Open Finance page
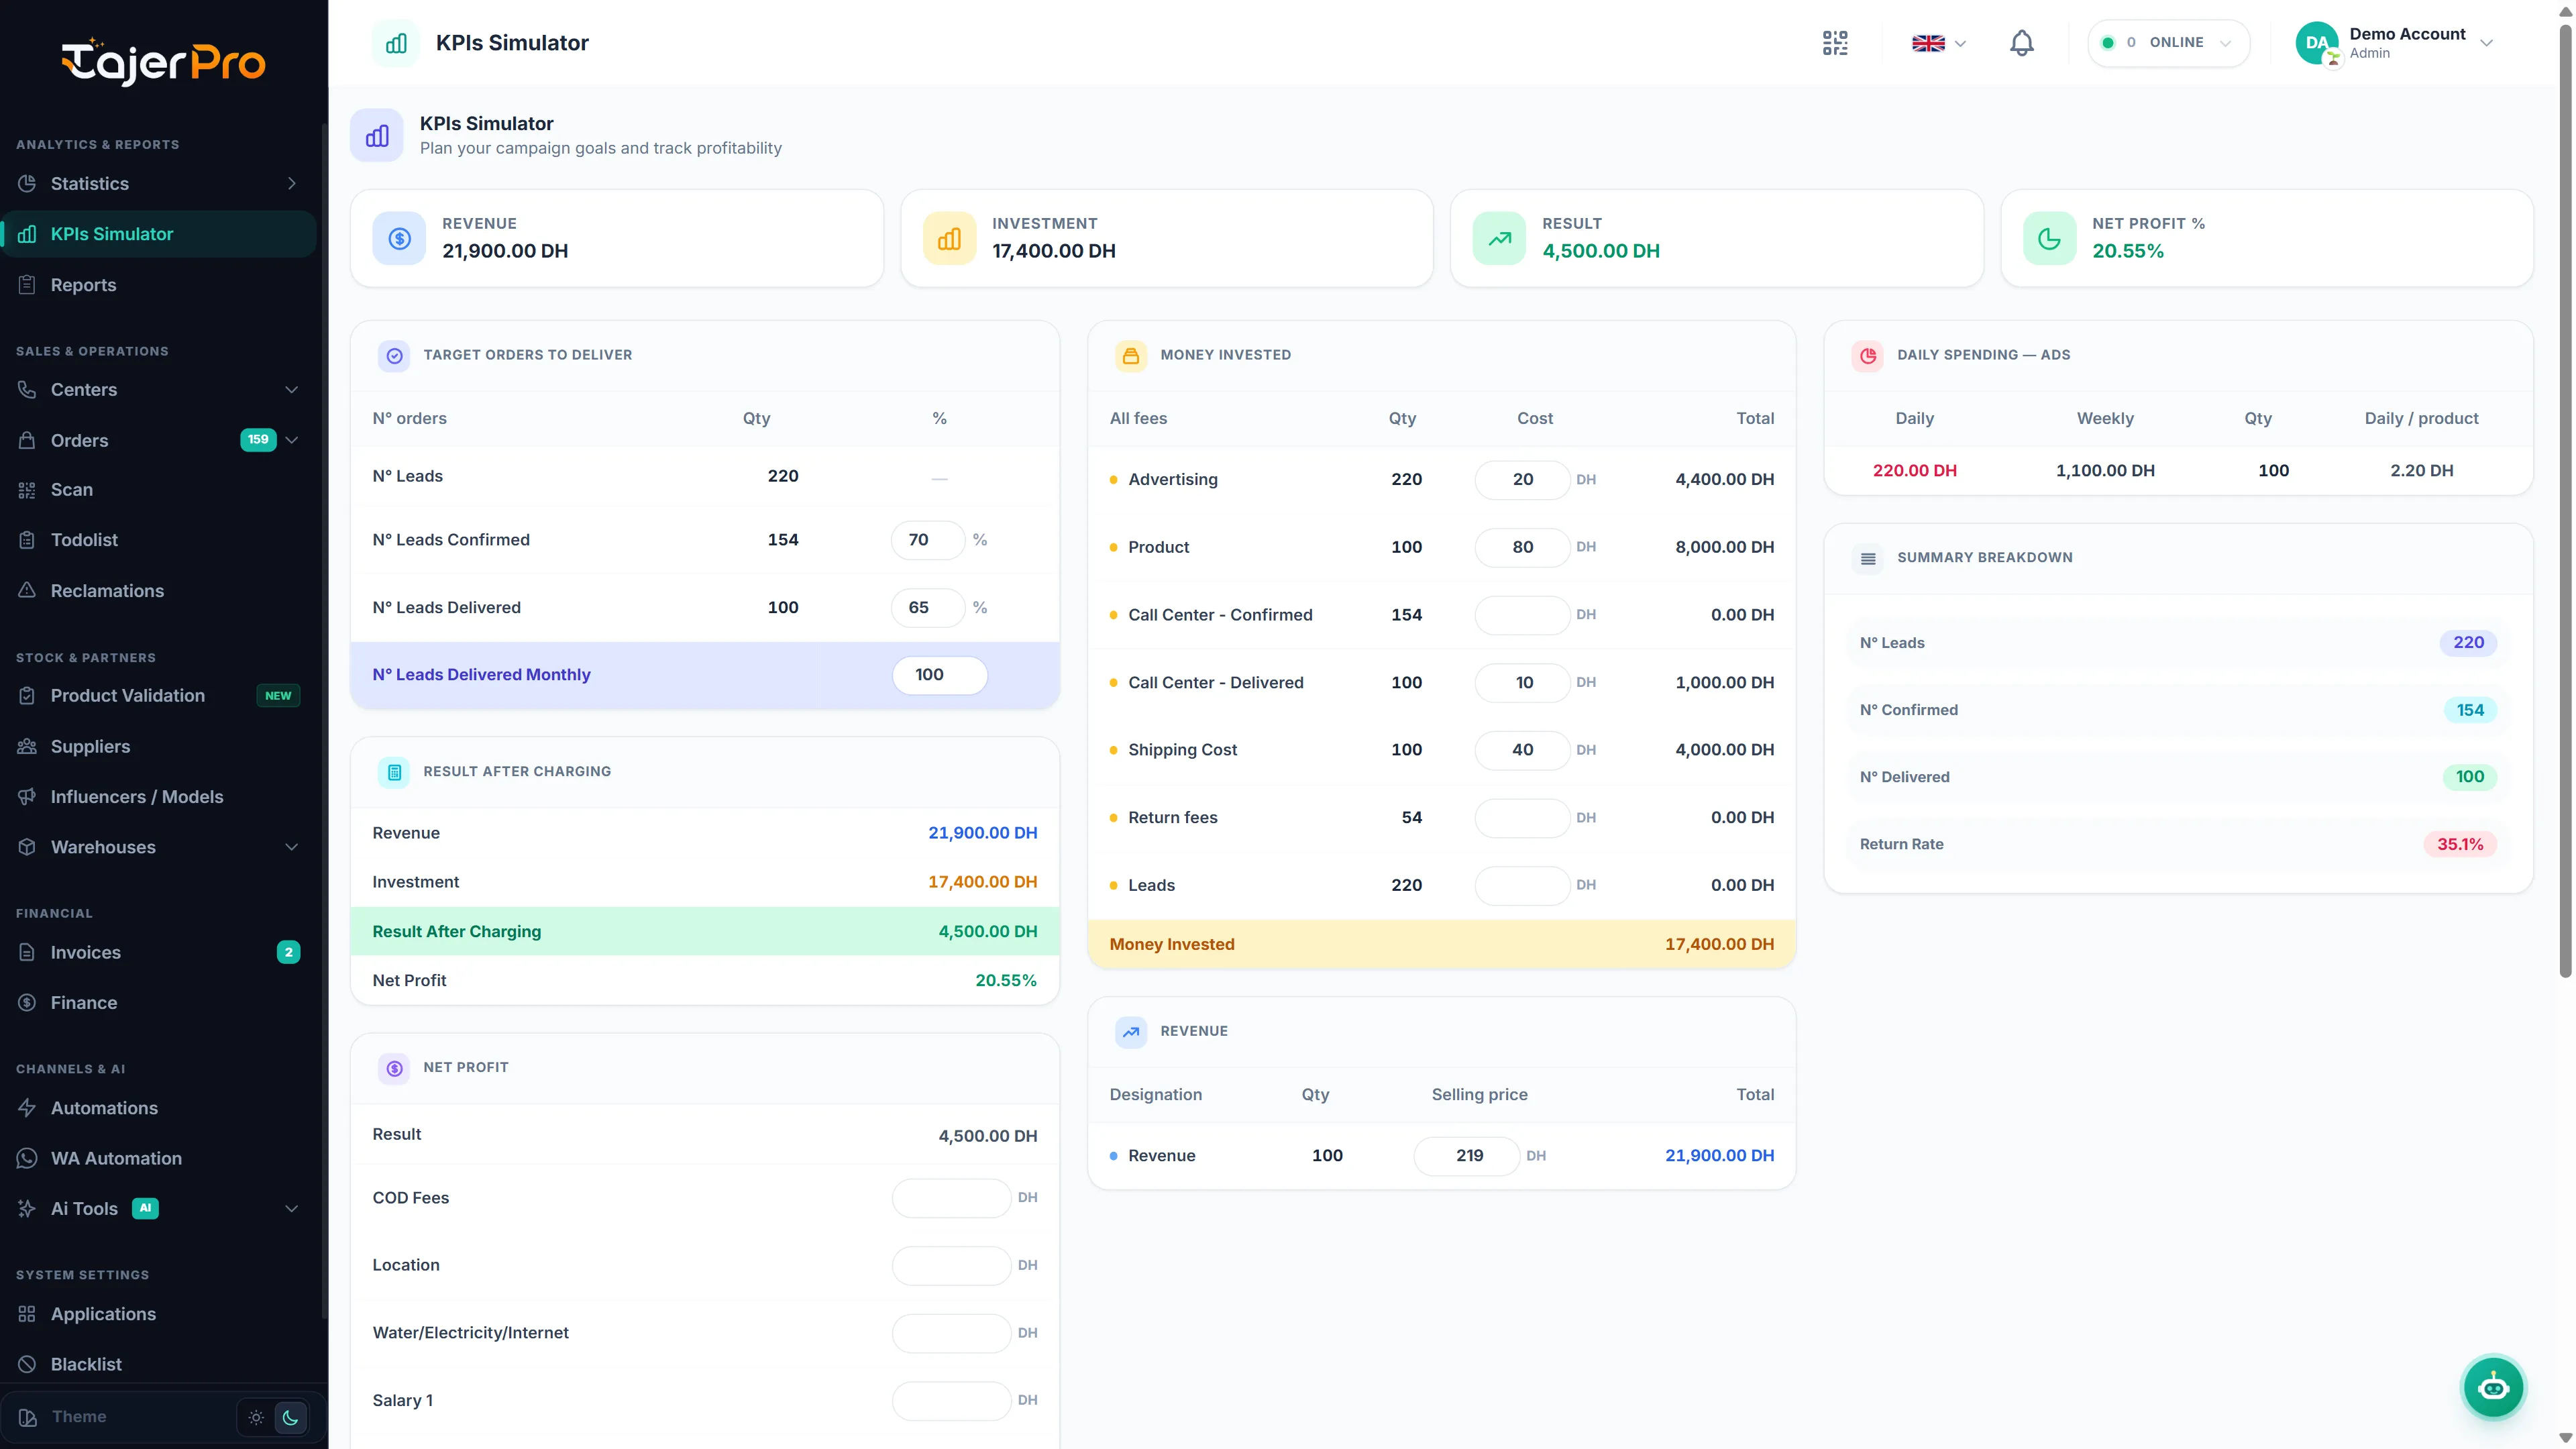 (158, 1003)
